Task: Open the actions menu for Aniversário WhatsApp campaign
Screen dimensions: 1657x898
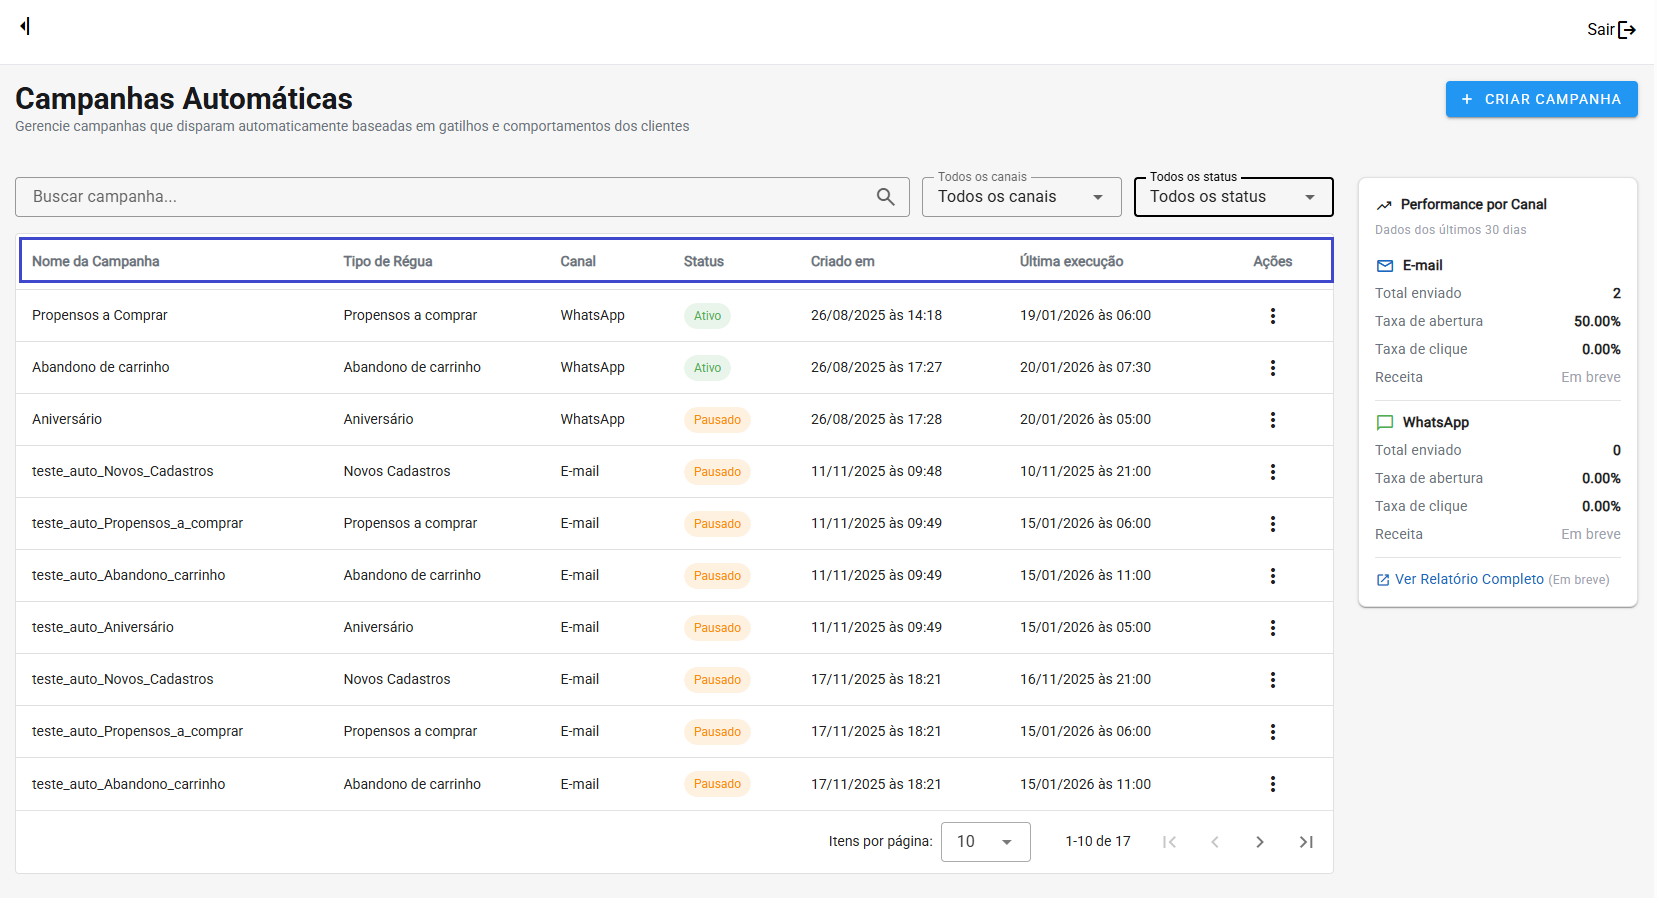Action: [1272, 420]
